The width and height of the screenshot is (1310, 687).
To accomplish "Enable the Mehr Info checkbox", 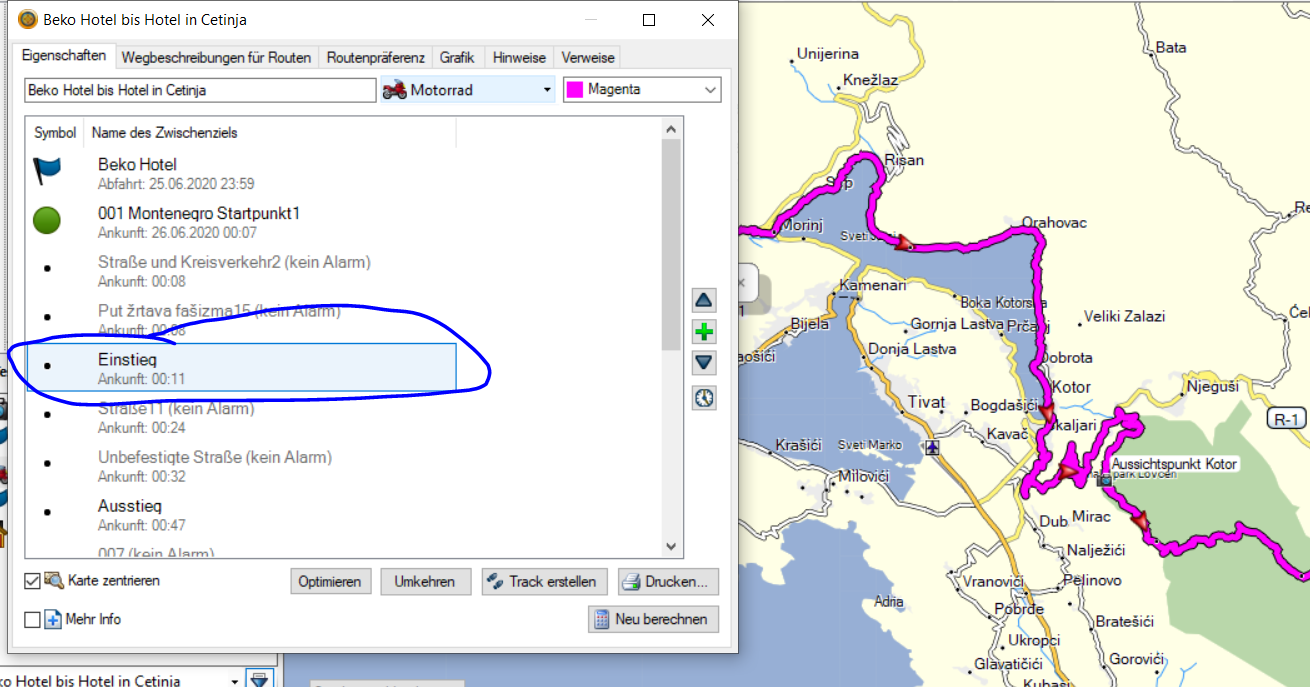I will point(32,619).
